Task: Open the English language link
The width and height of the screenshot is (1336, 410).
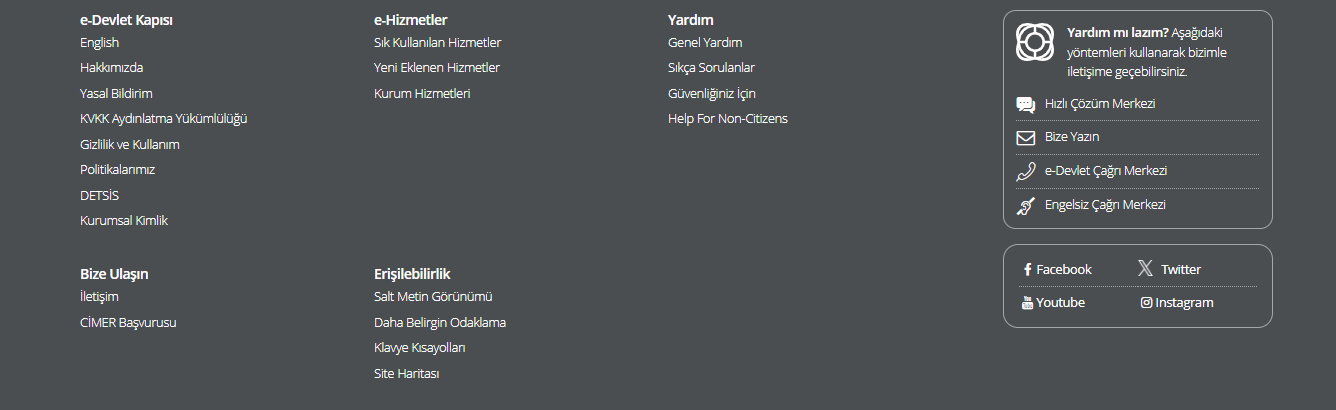Action: tap(99, 43)
